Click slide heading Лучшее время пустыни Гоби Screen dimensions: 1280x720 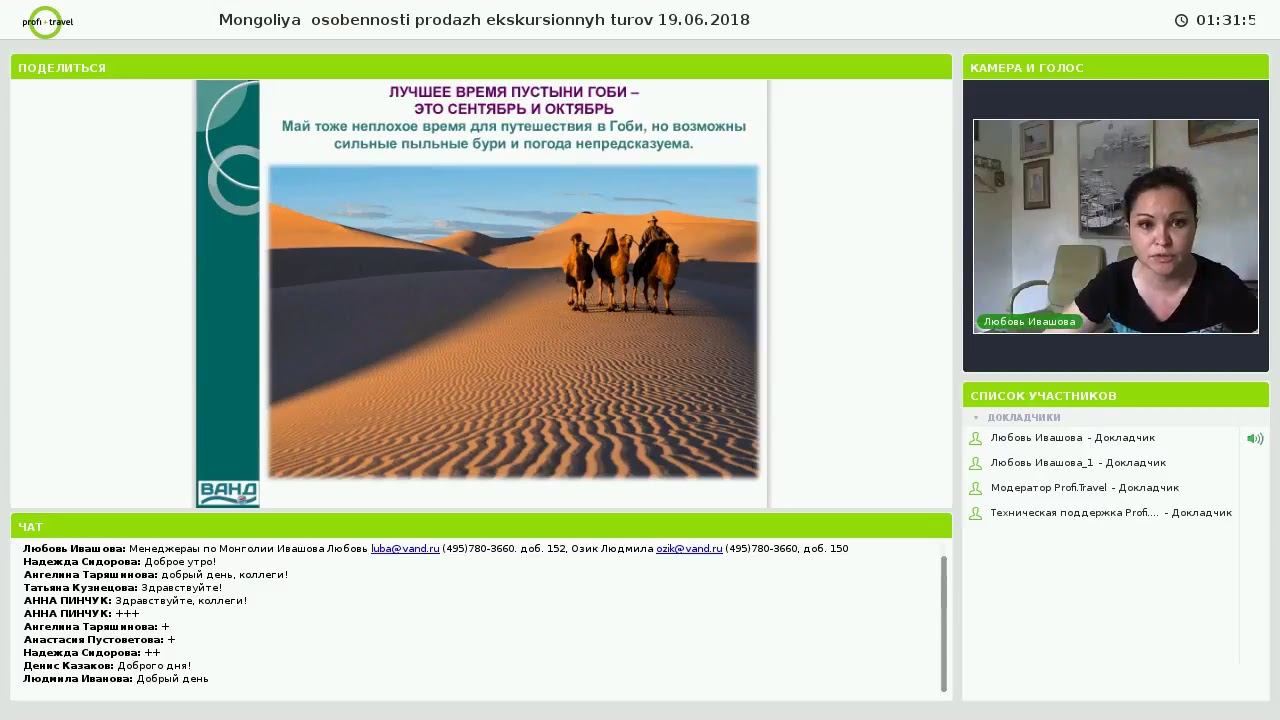click(514, 100)
